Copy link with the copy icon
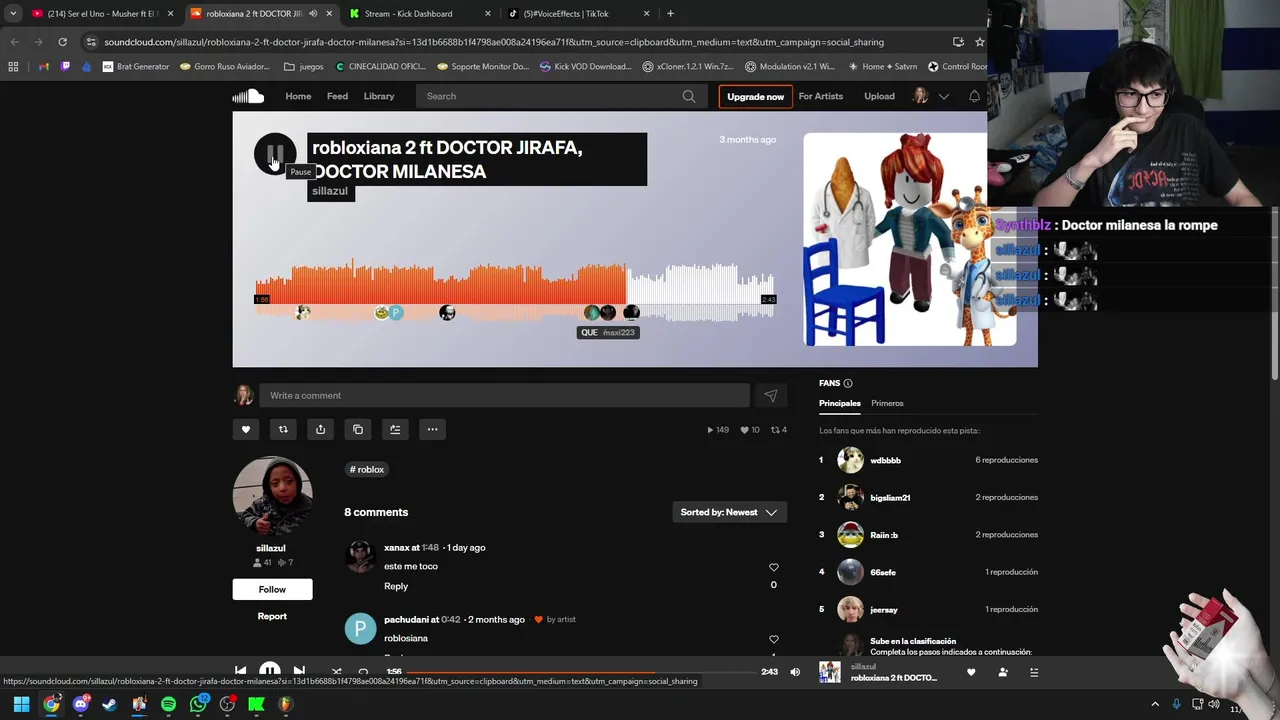Screen dimensions: 1280x720 (358, 429)
